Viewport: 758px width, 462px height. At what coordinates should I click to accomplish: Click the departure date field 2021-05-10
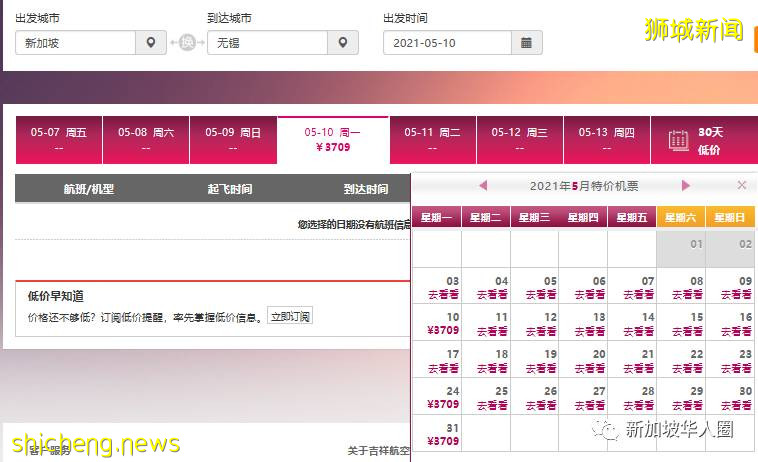click(x=447, y=43)
